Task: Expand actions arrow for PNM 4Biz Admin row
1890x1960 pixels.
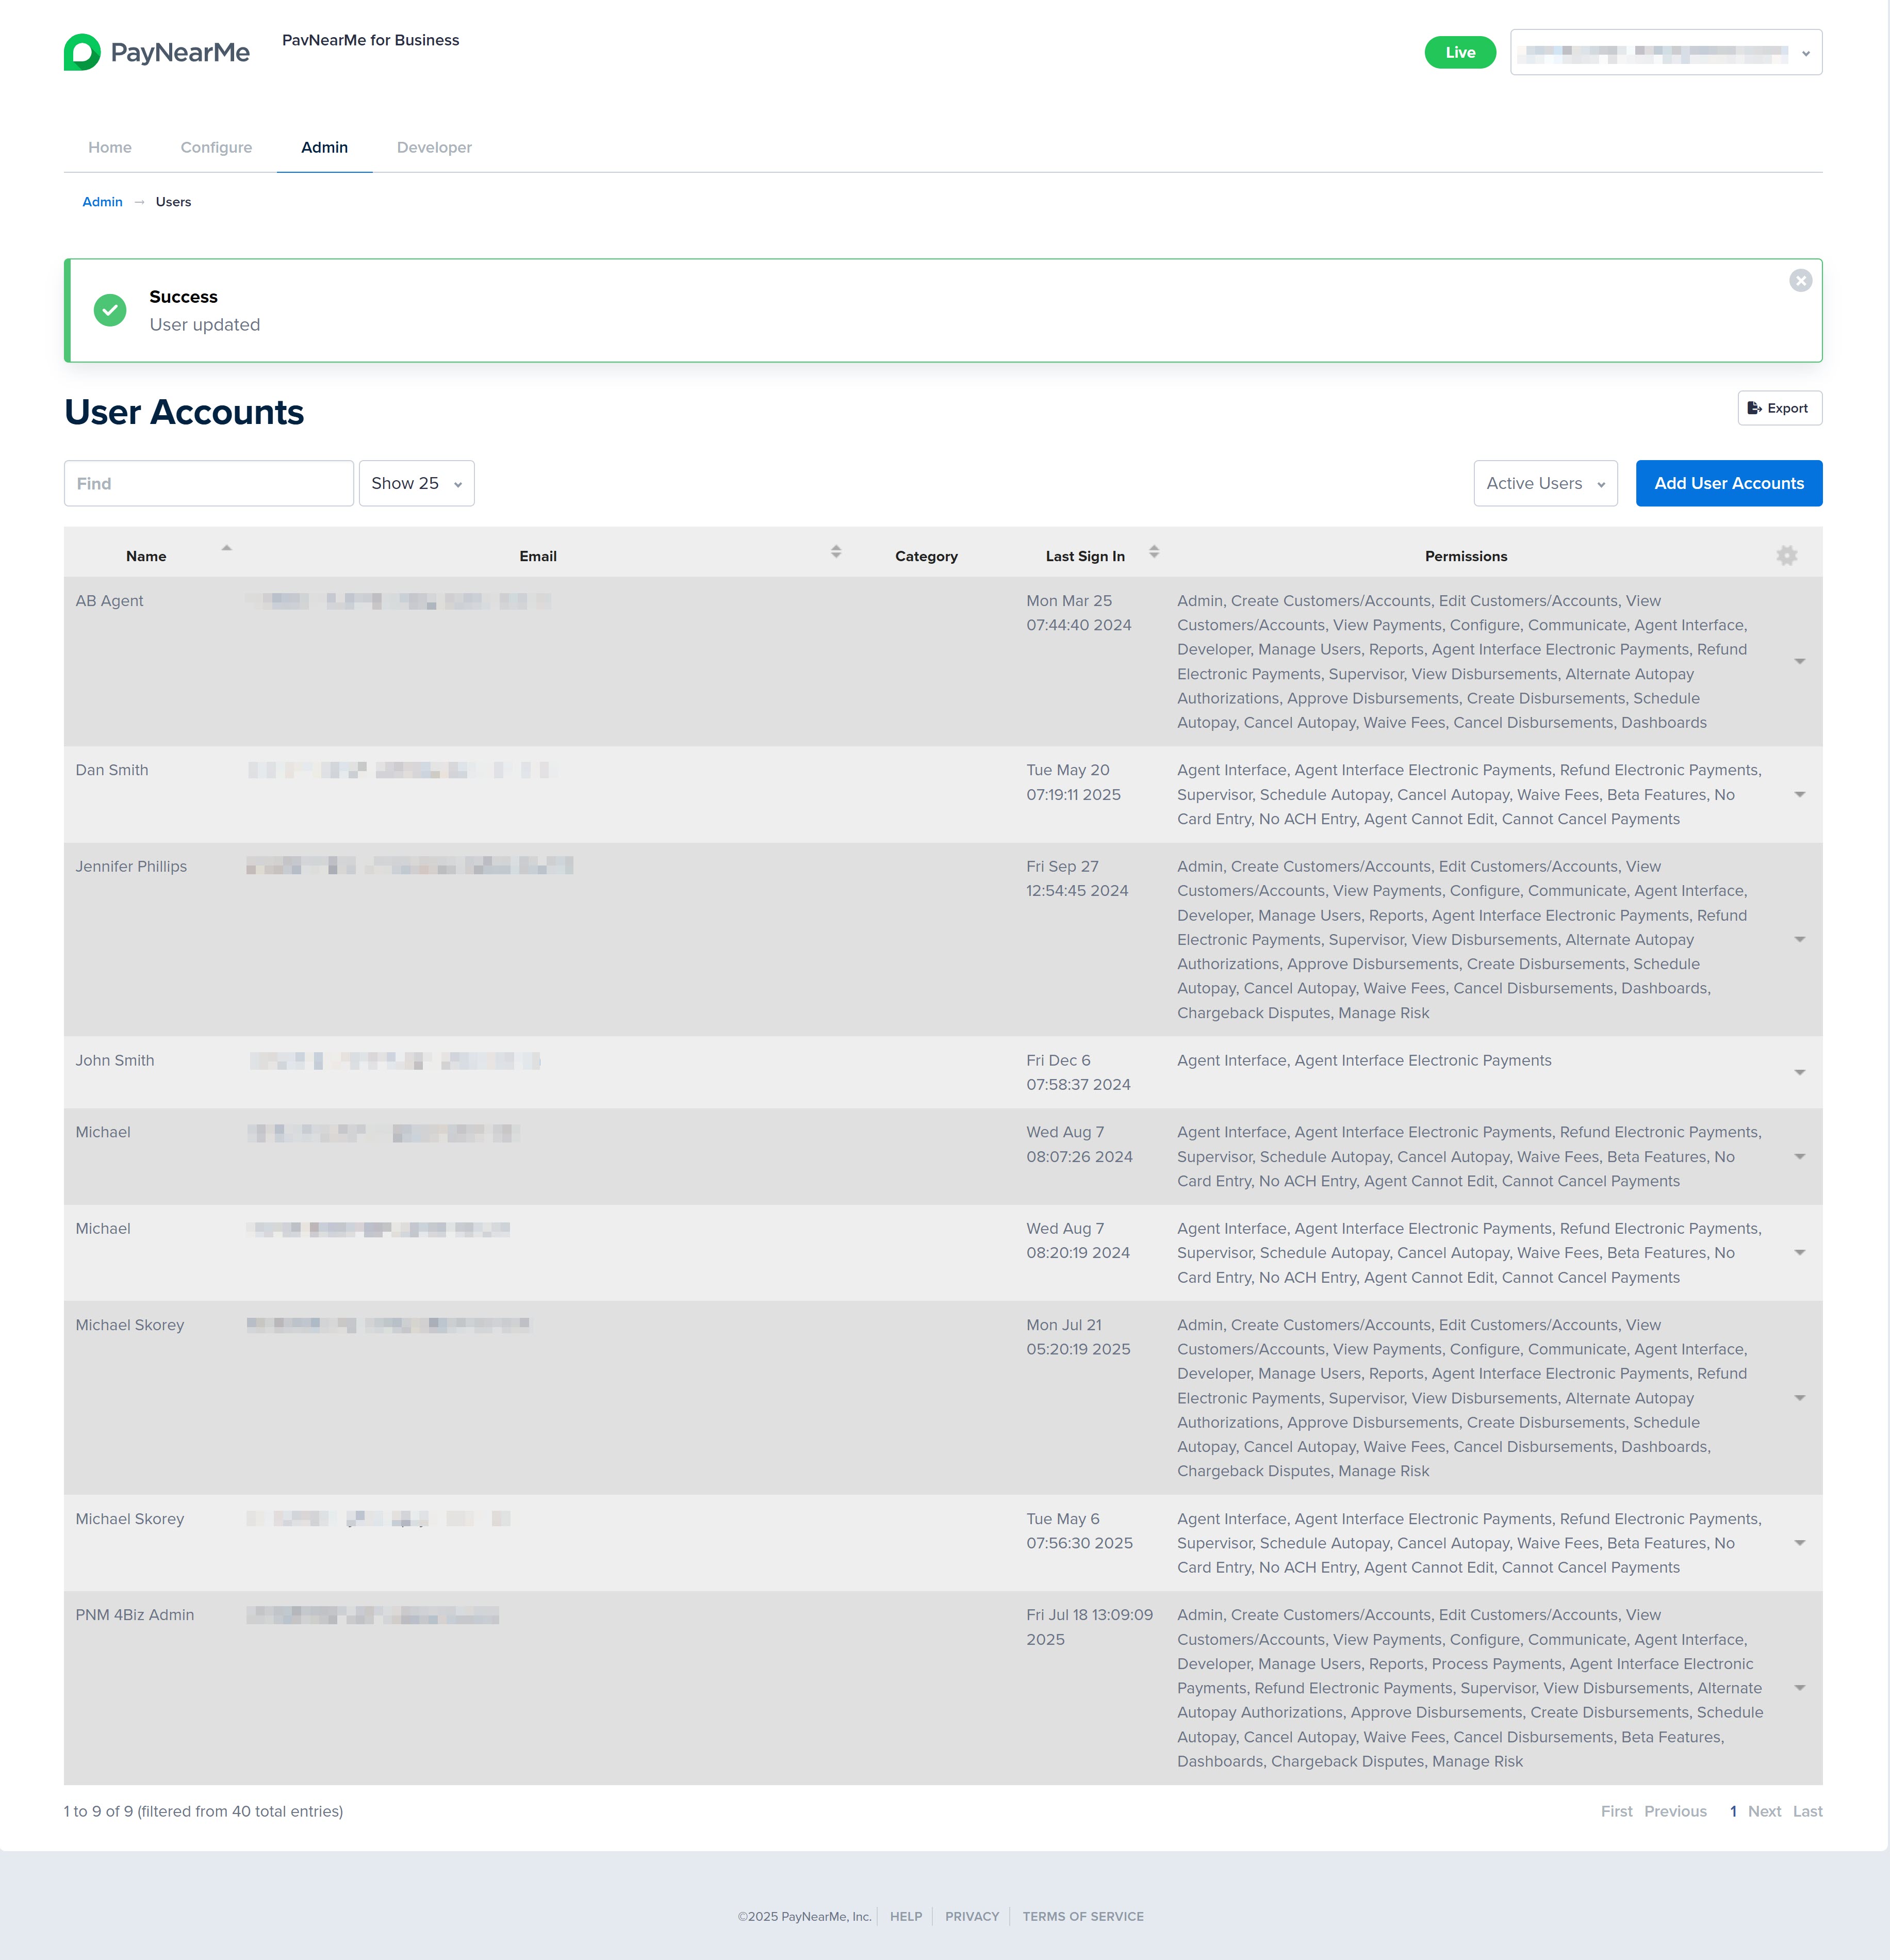Action: pos(1799,1688)
